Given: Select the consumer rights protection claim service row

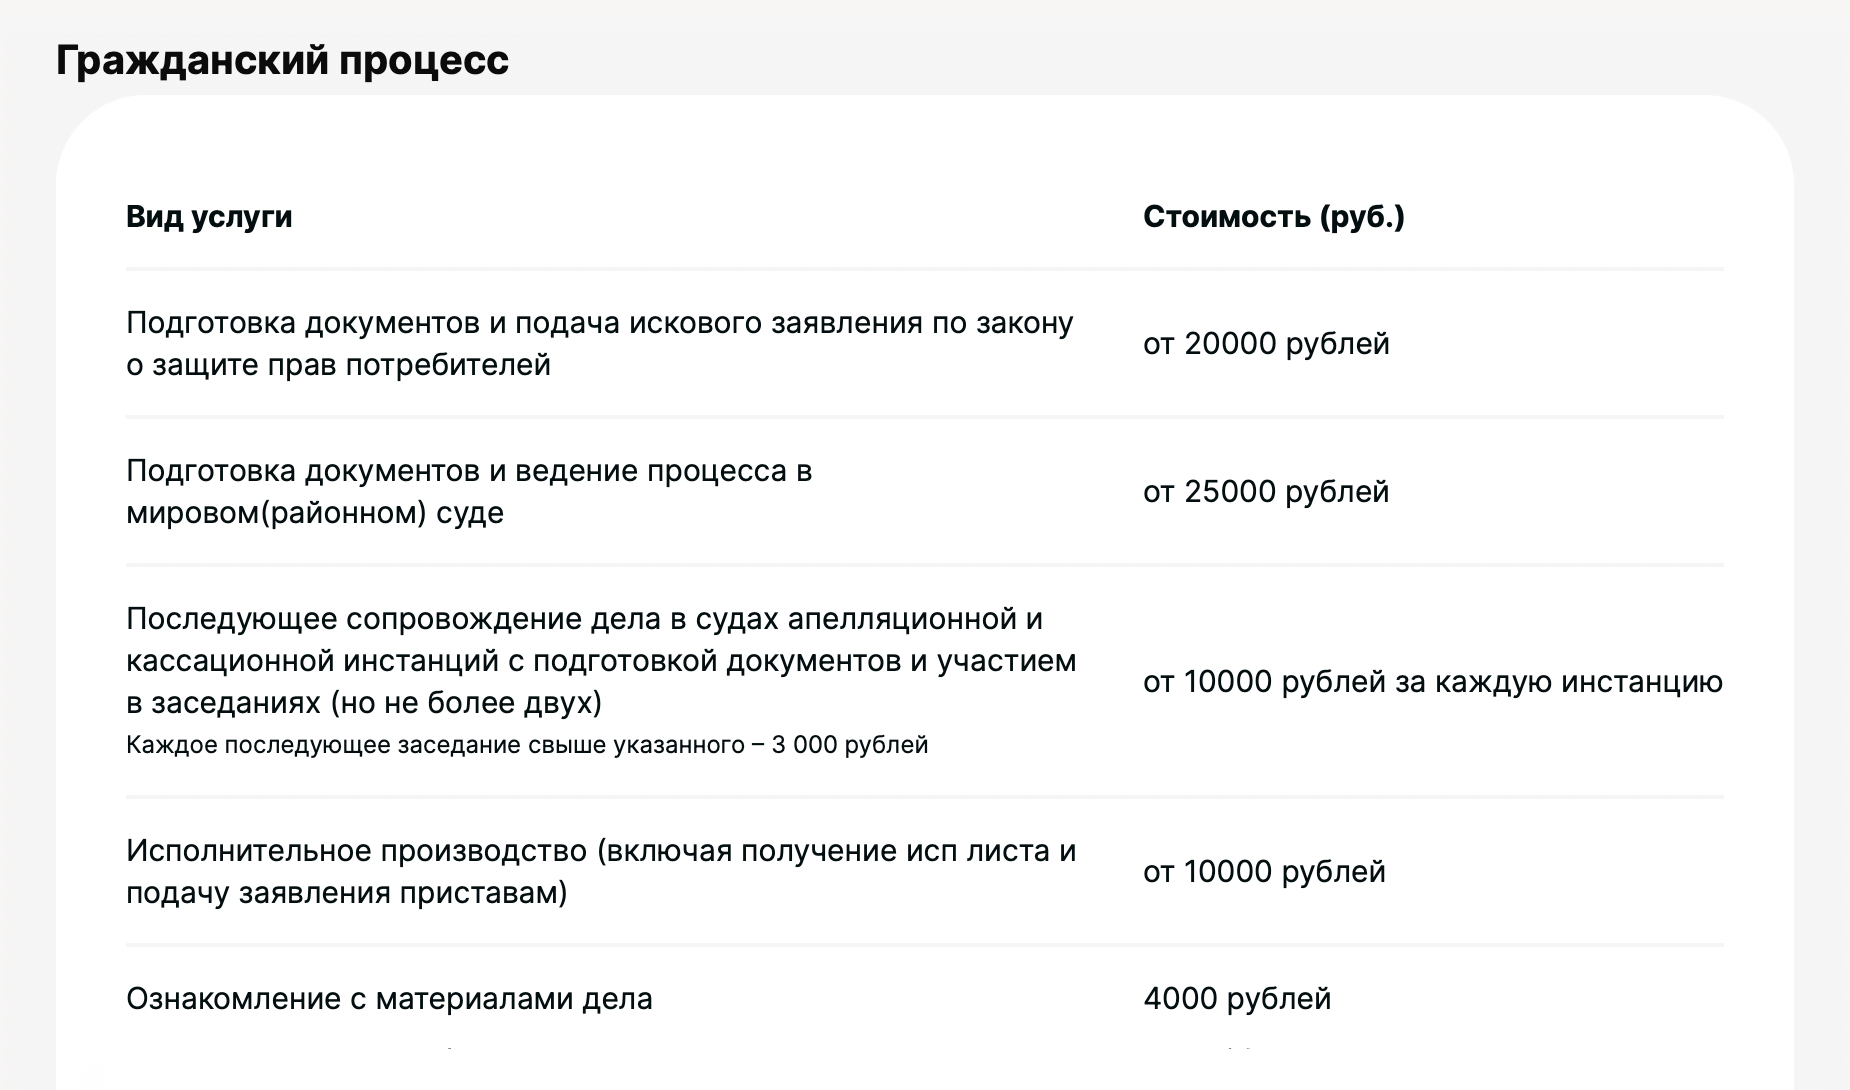Looking at the screenshot, I should pyautogui.click(x=925, y=344).
